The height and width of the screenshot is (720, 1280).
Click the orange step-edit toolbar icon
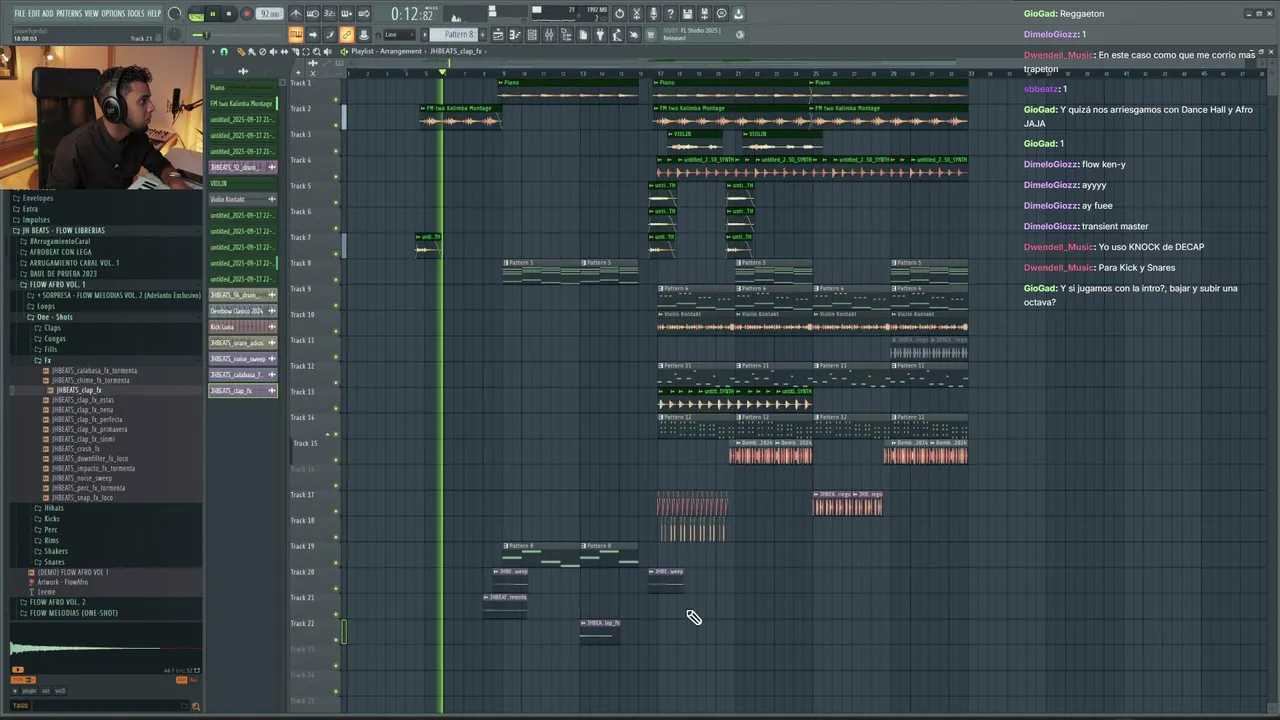tap(296, 35)
